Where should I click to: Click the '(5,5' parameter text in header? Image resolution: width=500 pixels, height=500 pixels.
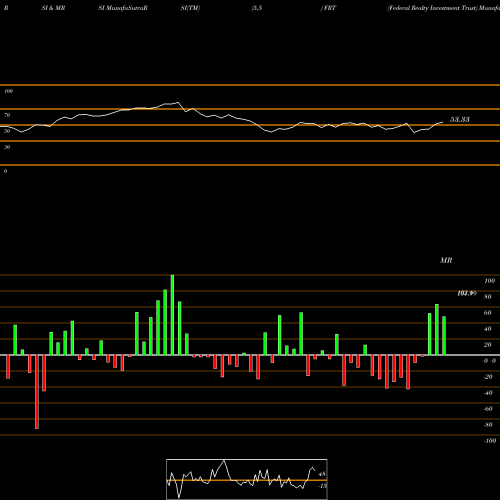257,8
